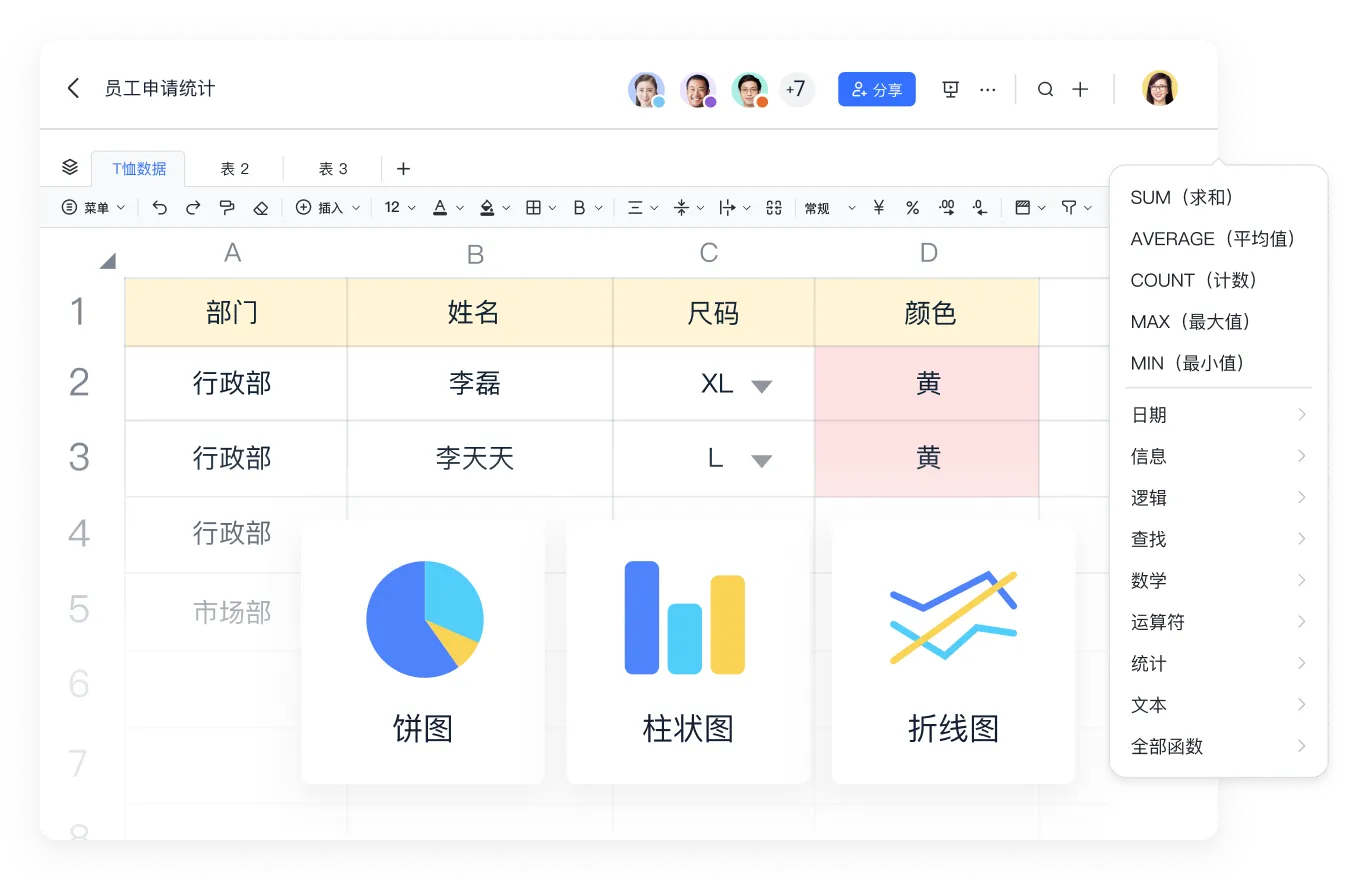Click the undo arrow in the toolbar
The height and width of the screenshot is (880, 1368).
click(x=160, y=208)
